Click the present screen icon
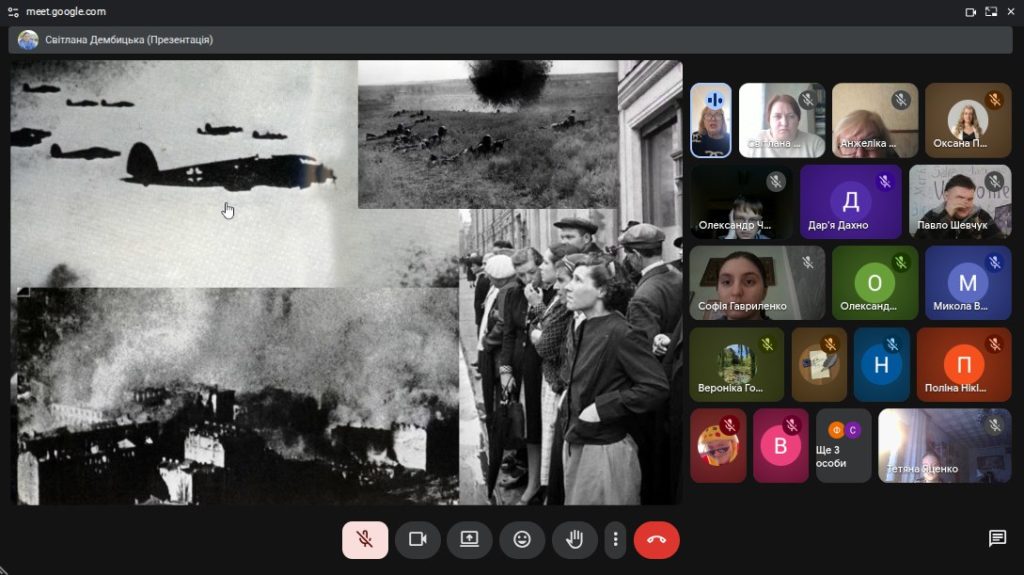The image size is (1024, 575). 469,539
